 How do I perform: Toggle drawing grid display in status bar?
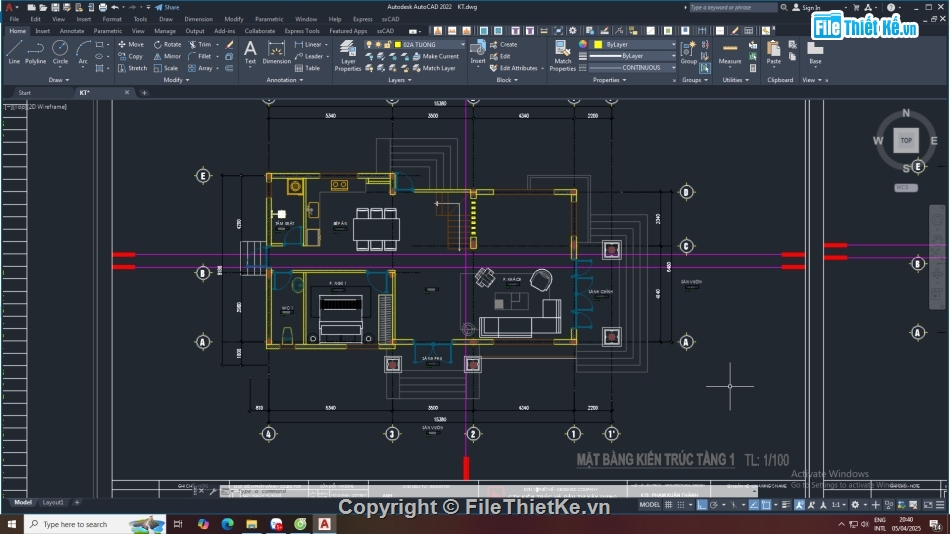669,505
